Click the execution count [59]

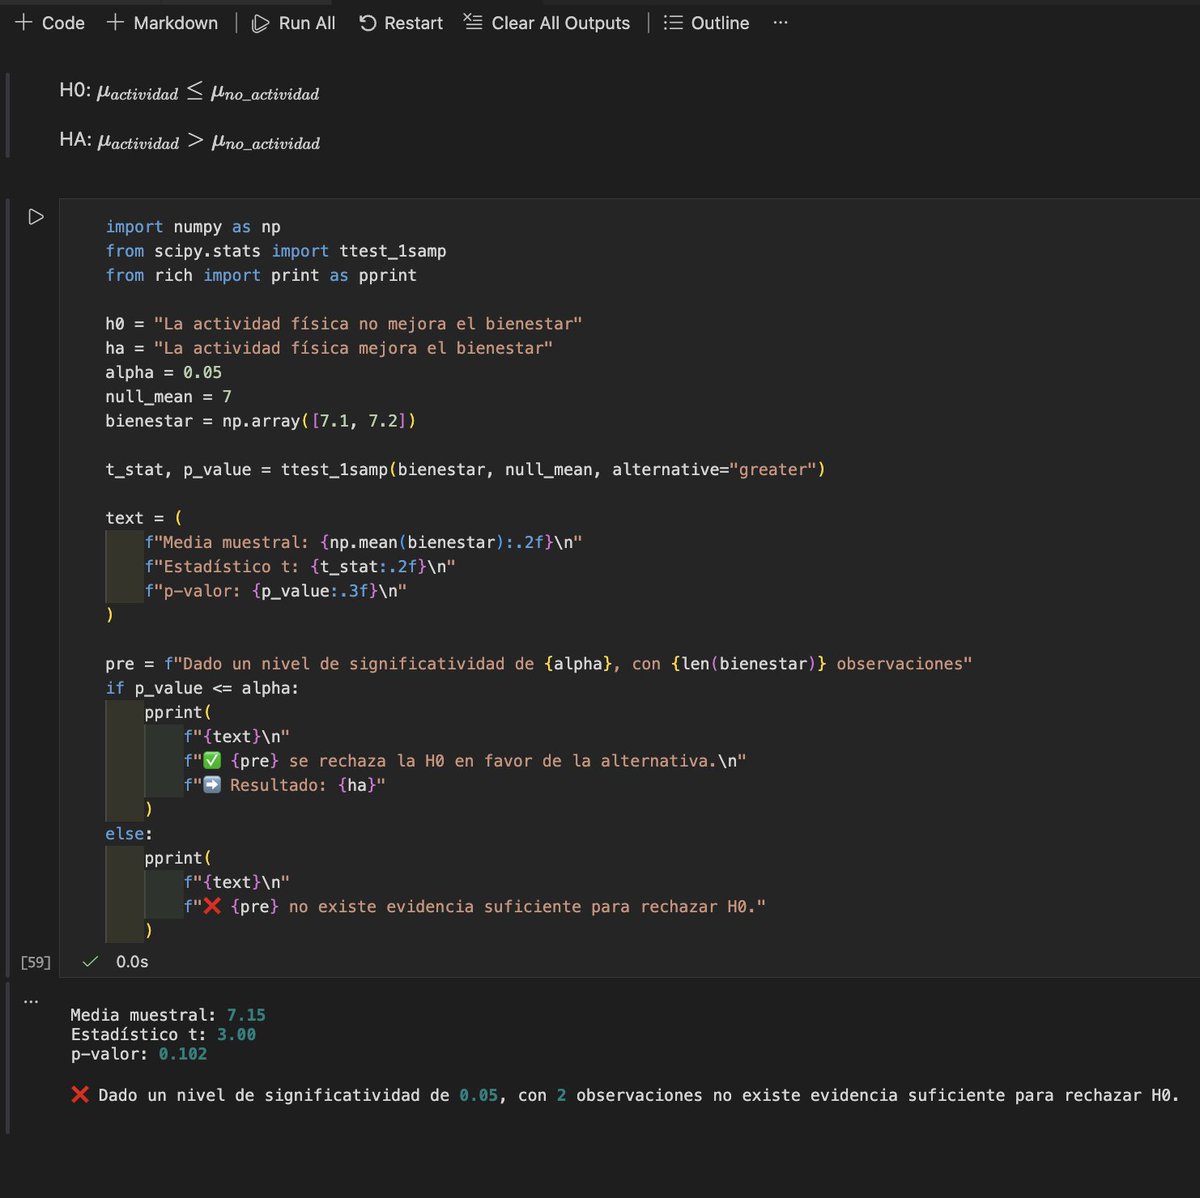36,962
